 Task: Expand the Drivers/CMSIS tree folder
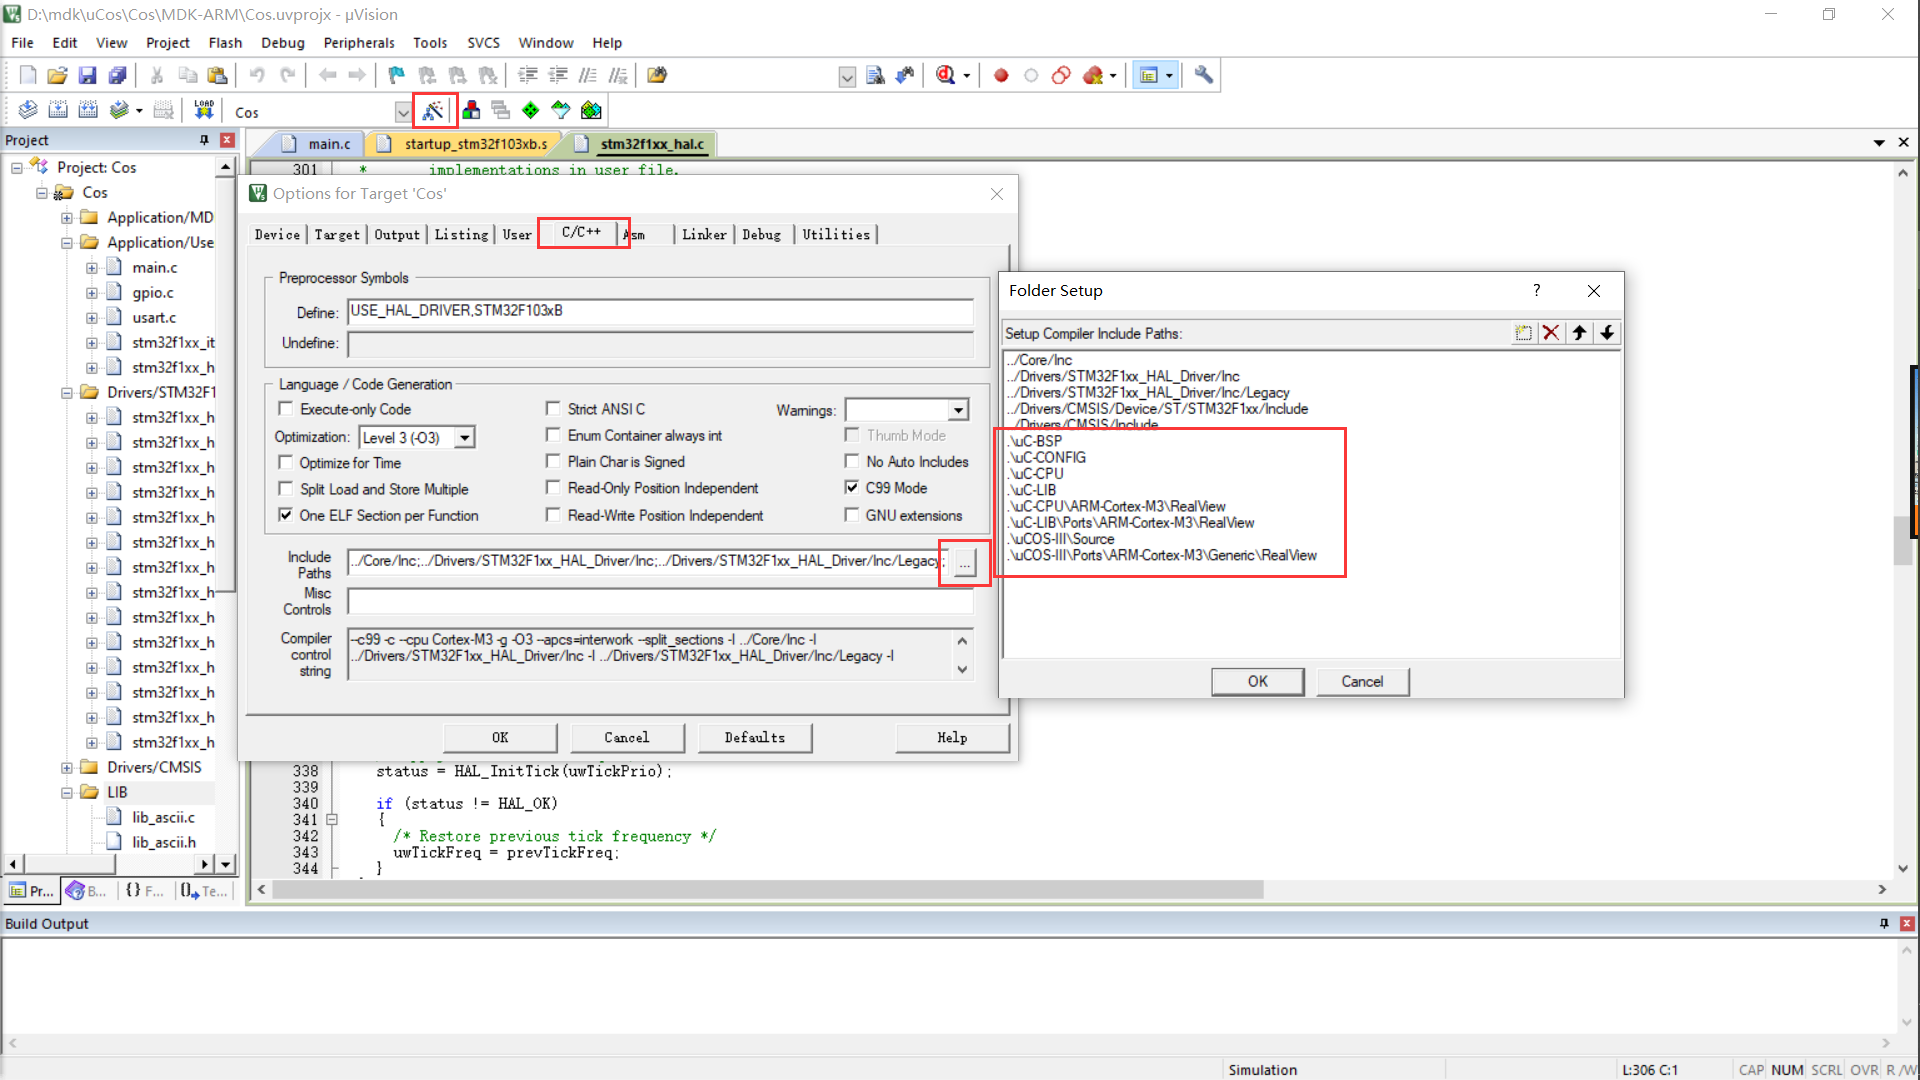click(x=66, y=767)
